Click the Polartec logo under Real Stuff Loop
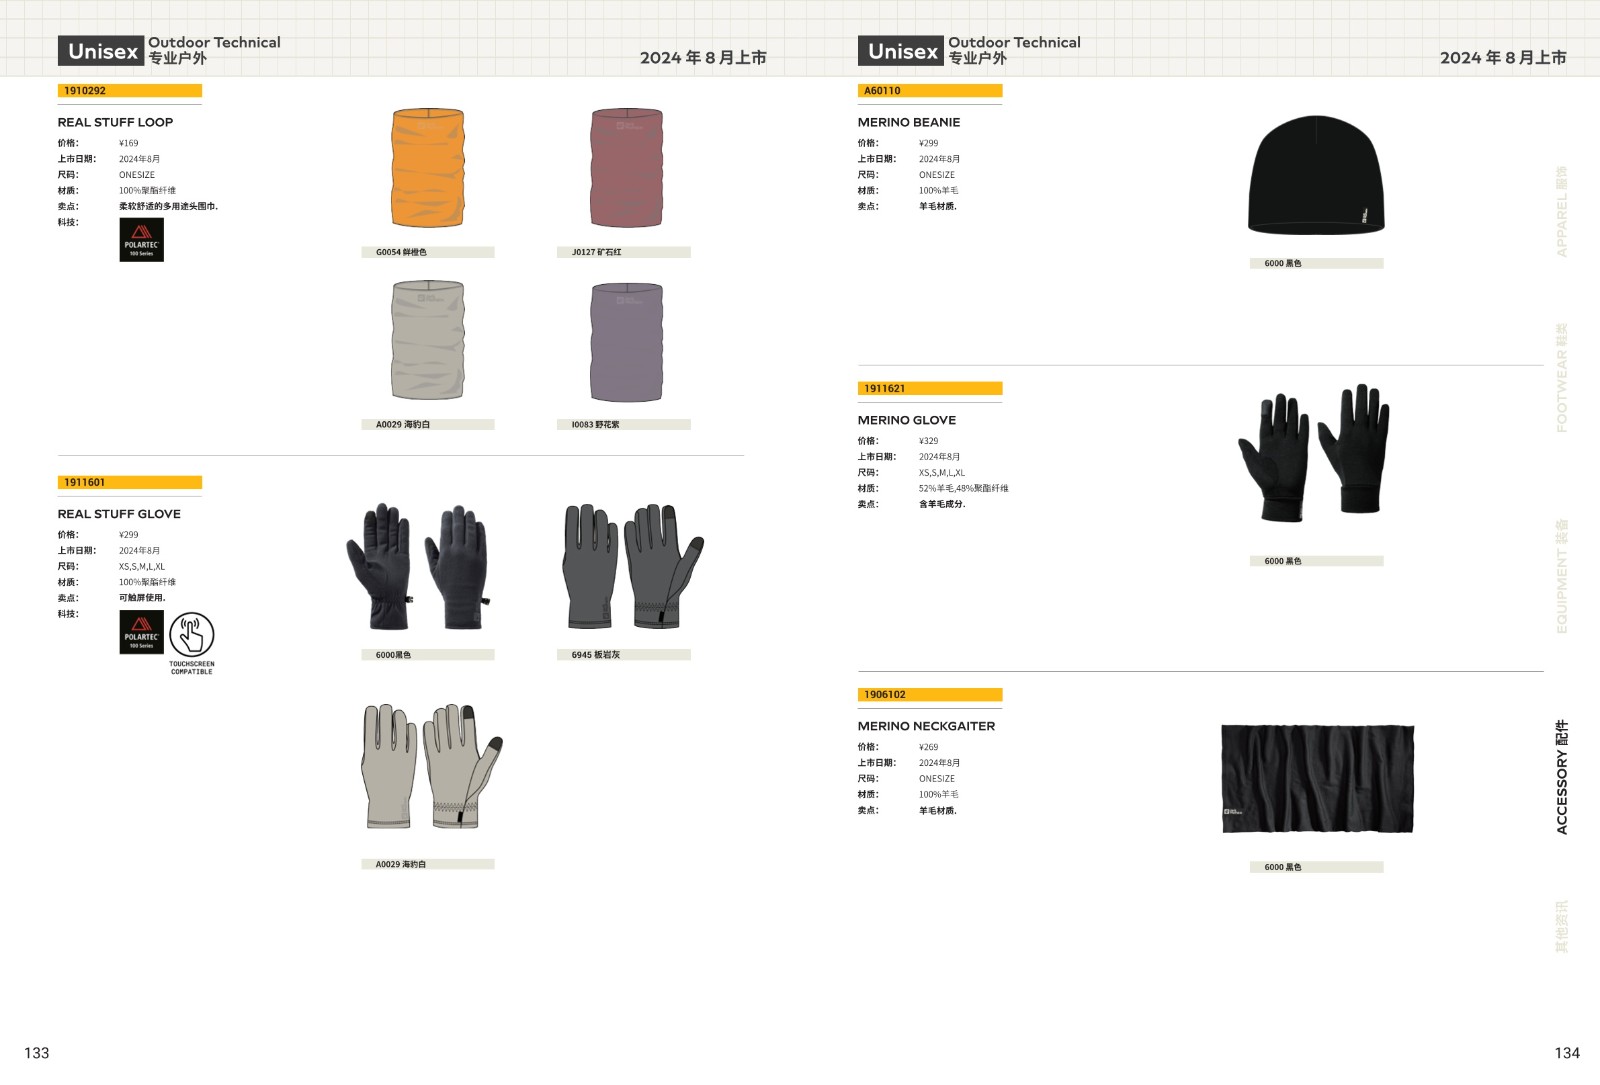The height and width of the screenshot is (1085, 1600). (141, 240)
